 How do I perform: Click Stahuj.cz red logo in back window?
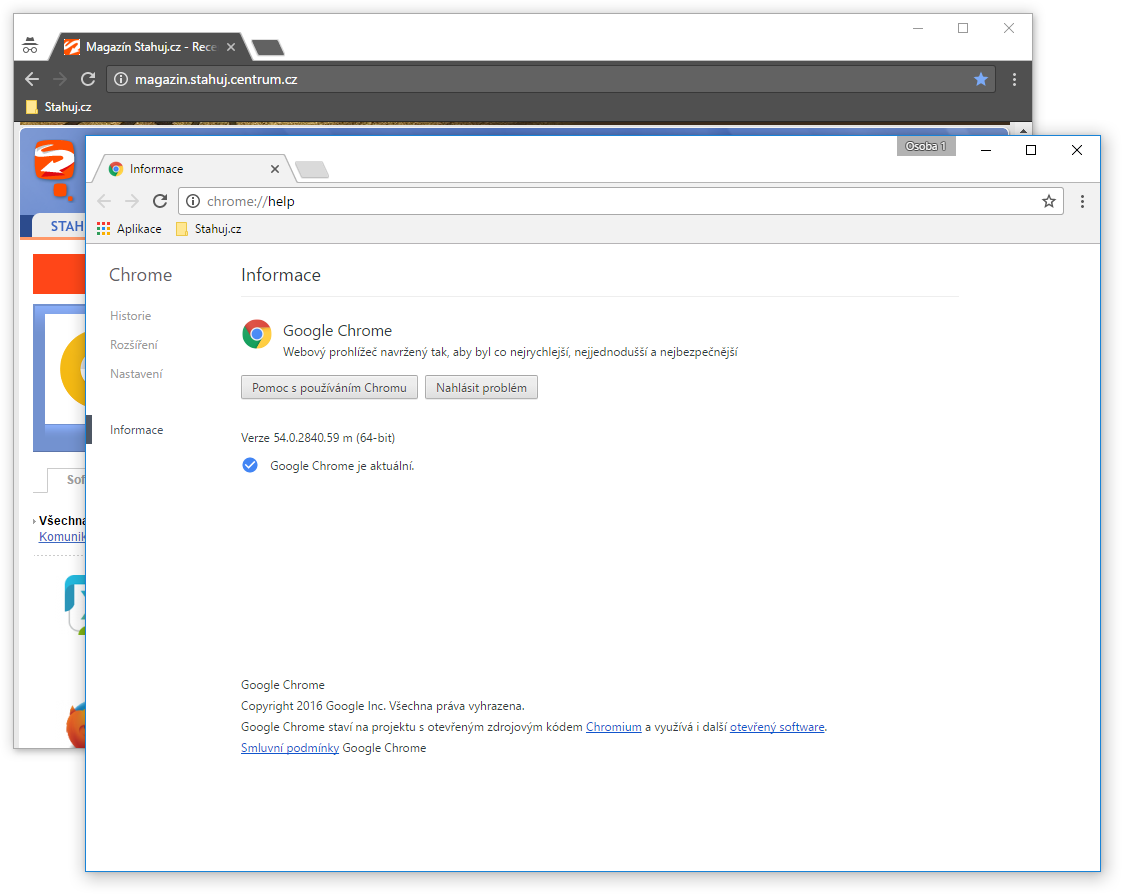tap(54, 169)
